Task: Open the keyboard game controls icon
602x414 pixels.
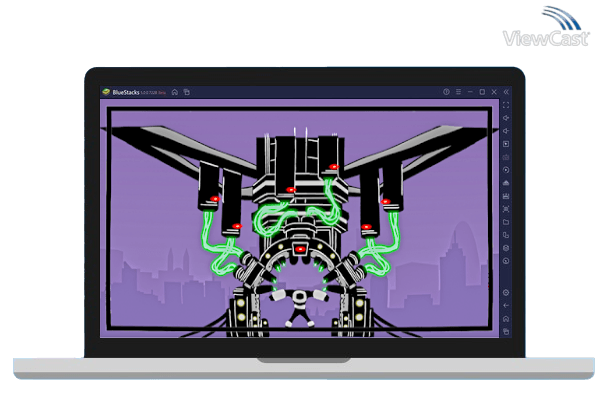Action: (506, 157)
